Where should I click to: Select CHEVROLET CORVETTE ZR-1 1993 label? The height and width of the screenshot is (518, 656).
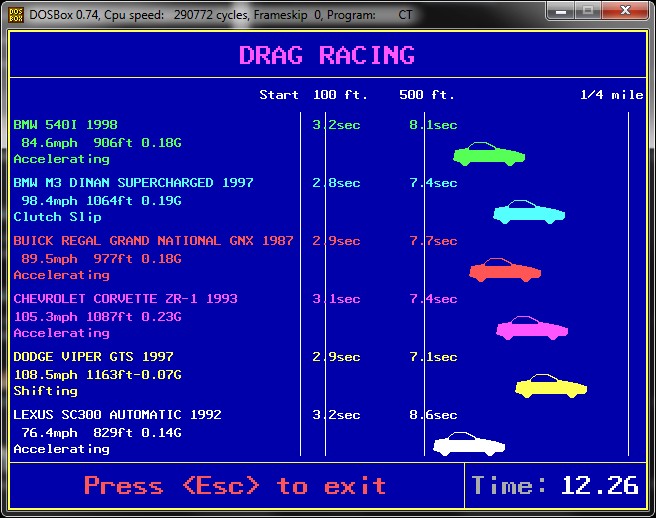point(125,299)
